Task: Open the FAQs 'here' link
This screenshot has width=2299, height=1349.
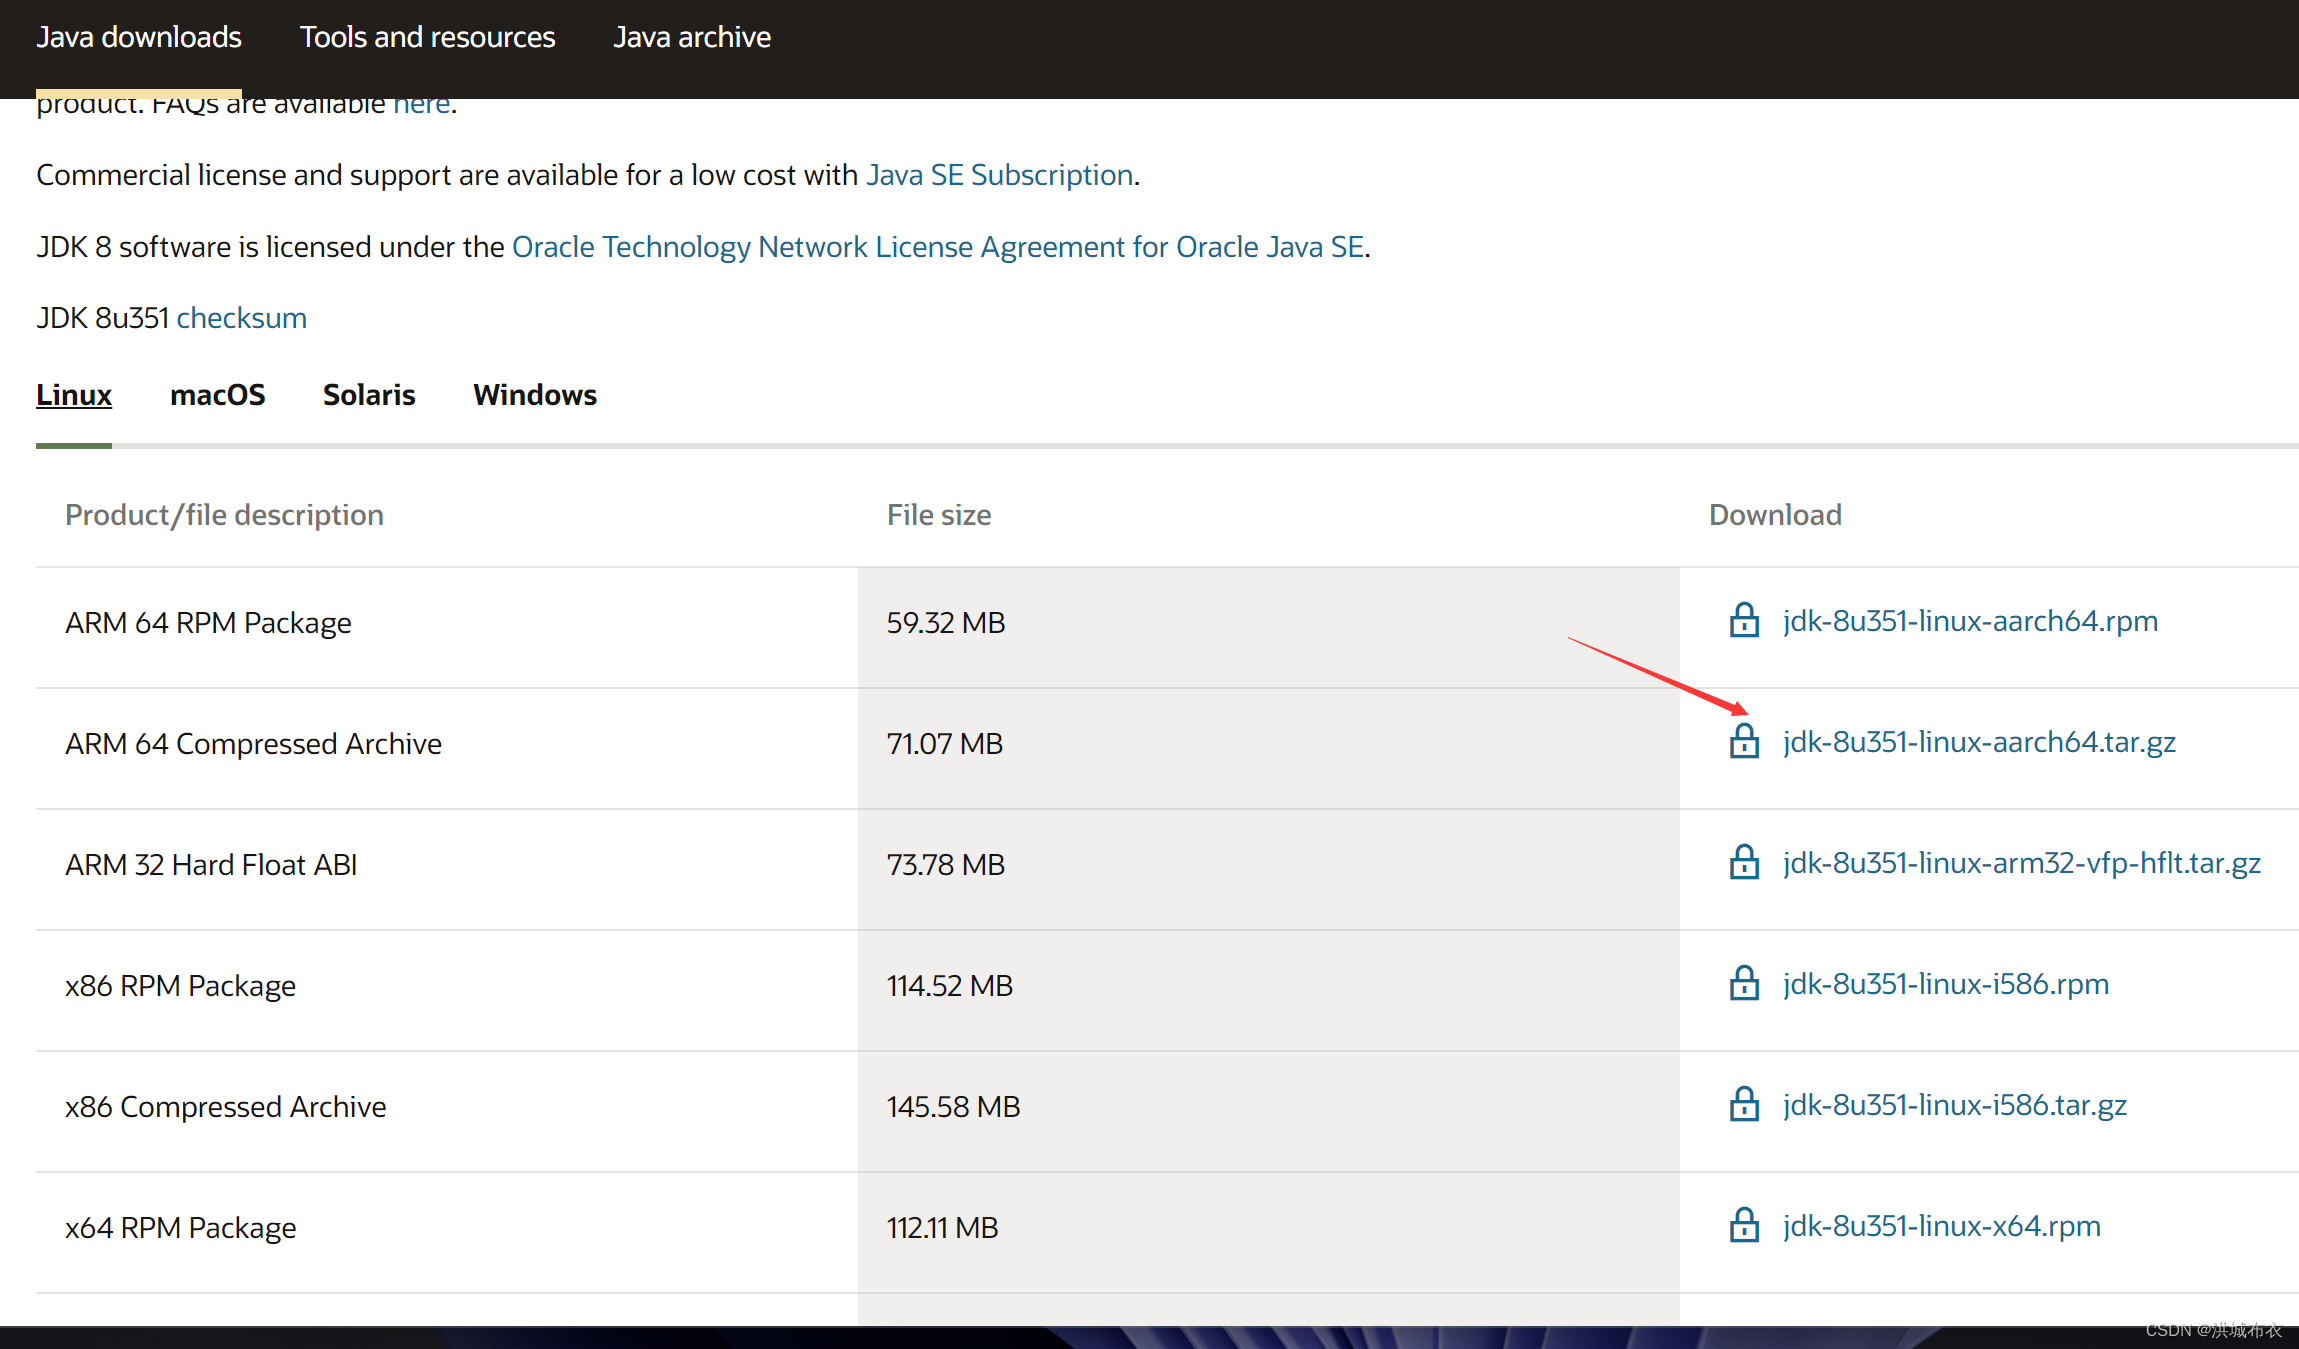Action: tap(421, 104)
